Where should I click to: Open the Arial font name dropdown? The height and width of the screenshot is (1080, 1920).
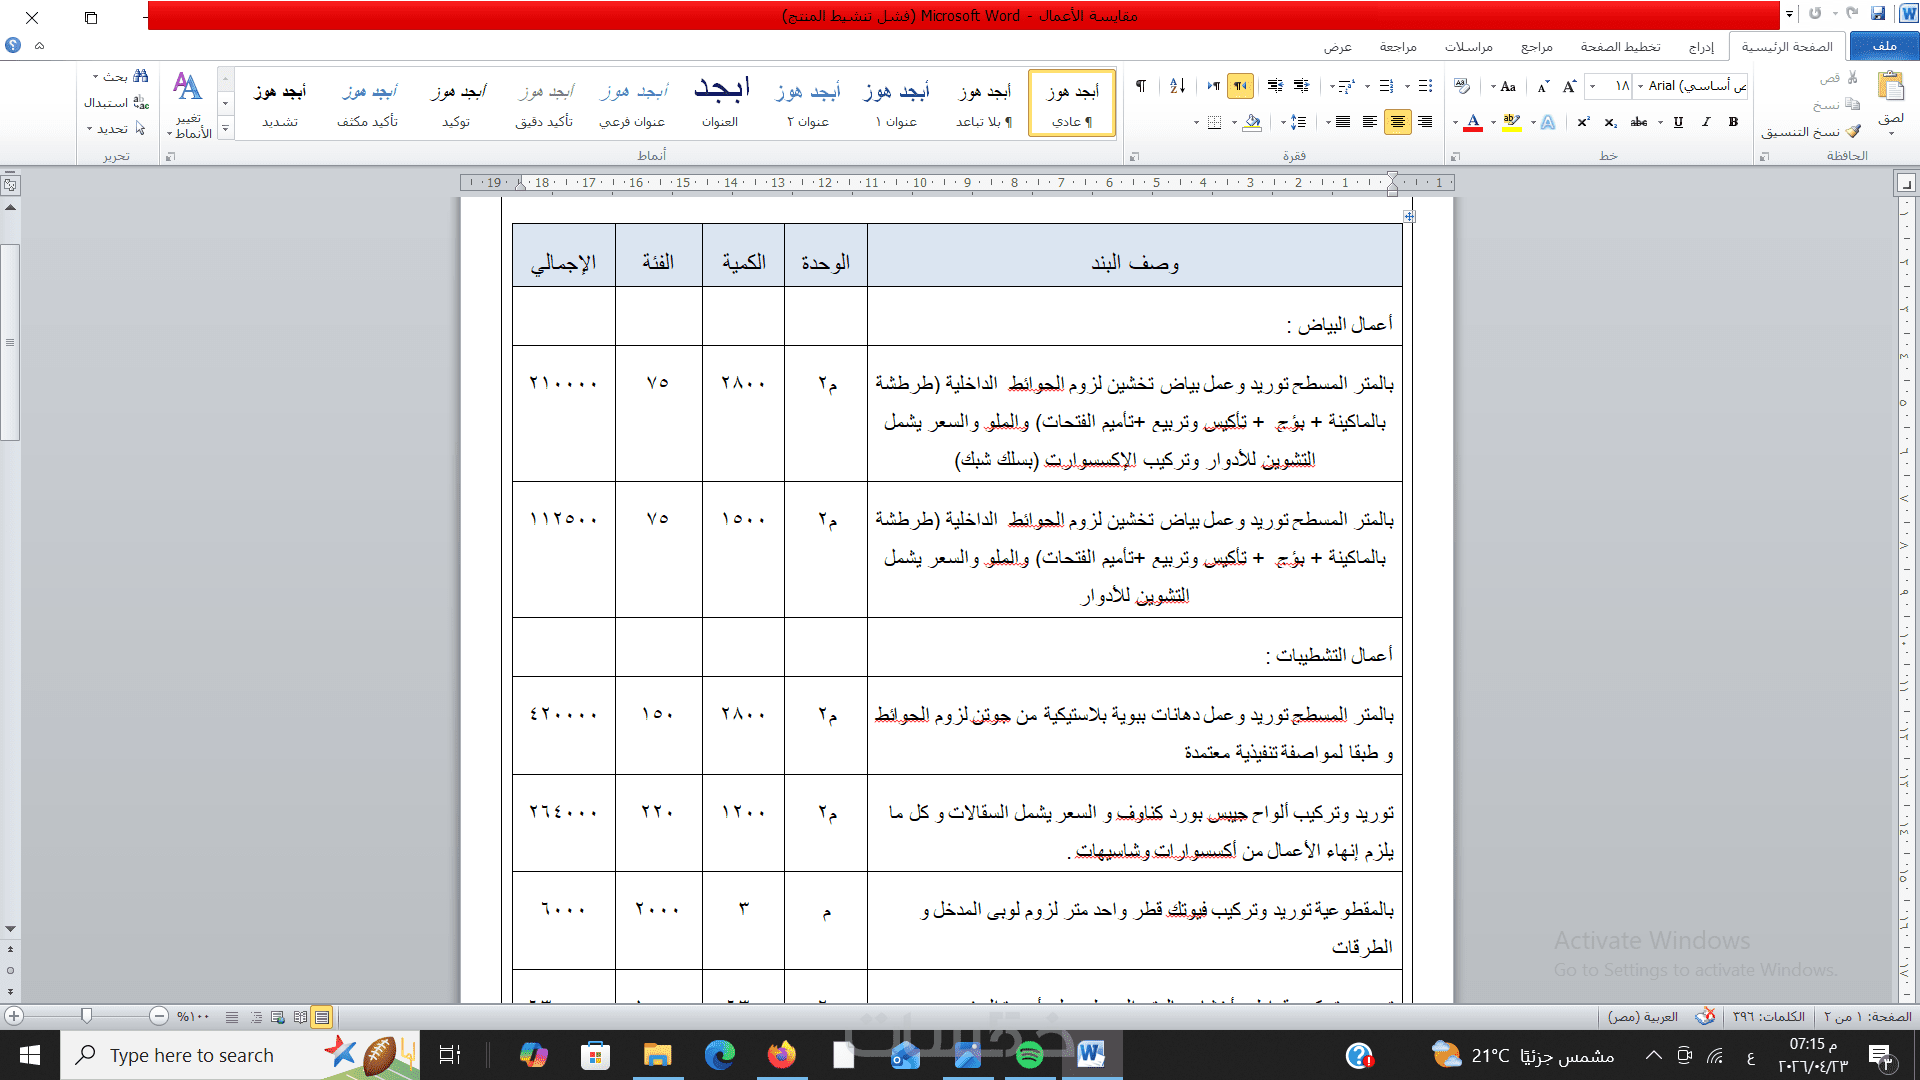(x=1640, y=86)
